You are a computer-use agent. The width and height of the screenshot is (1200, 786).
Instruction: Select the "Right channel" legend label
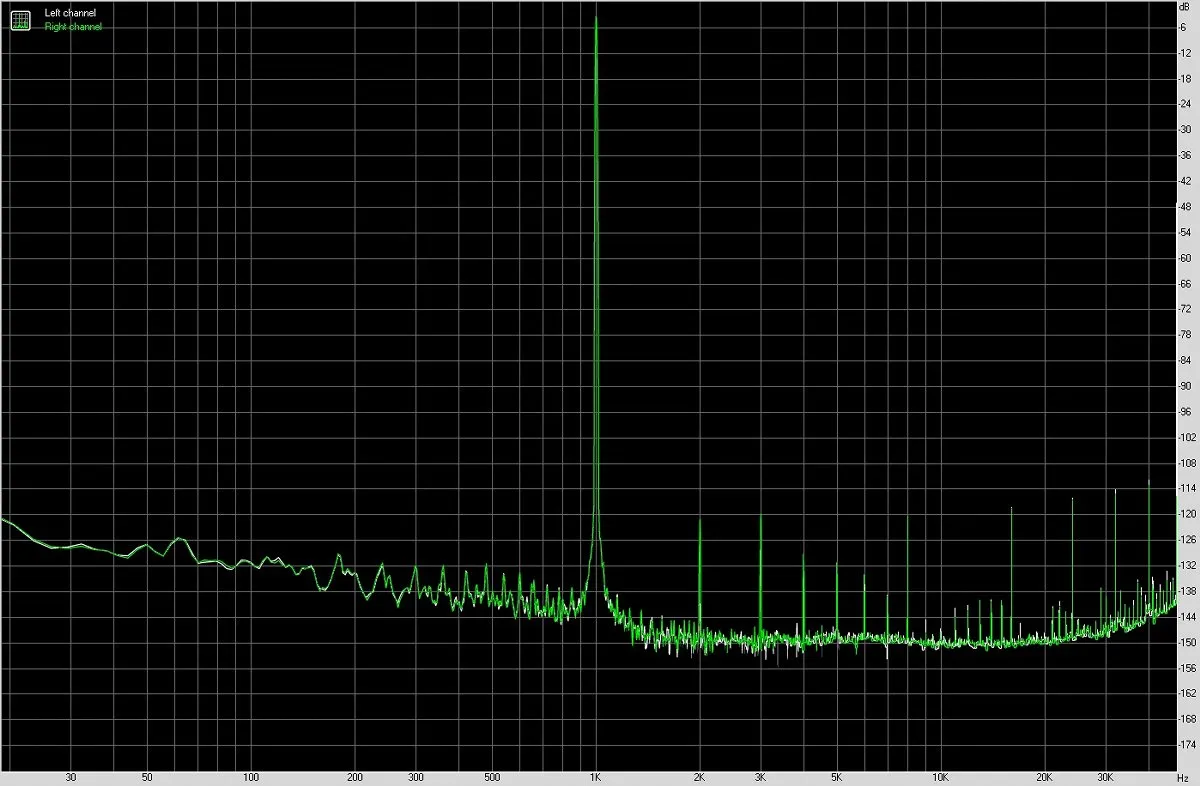tap(73, 27)
